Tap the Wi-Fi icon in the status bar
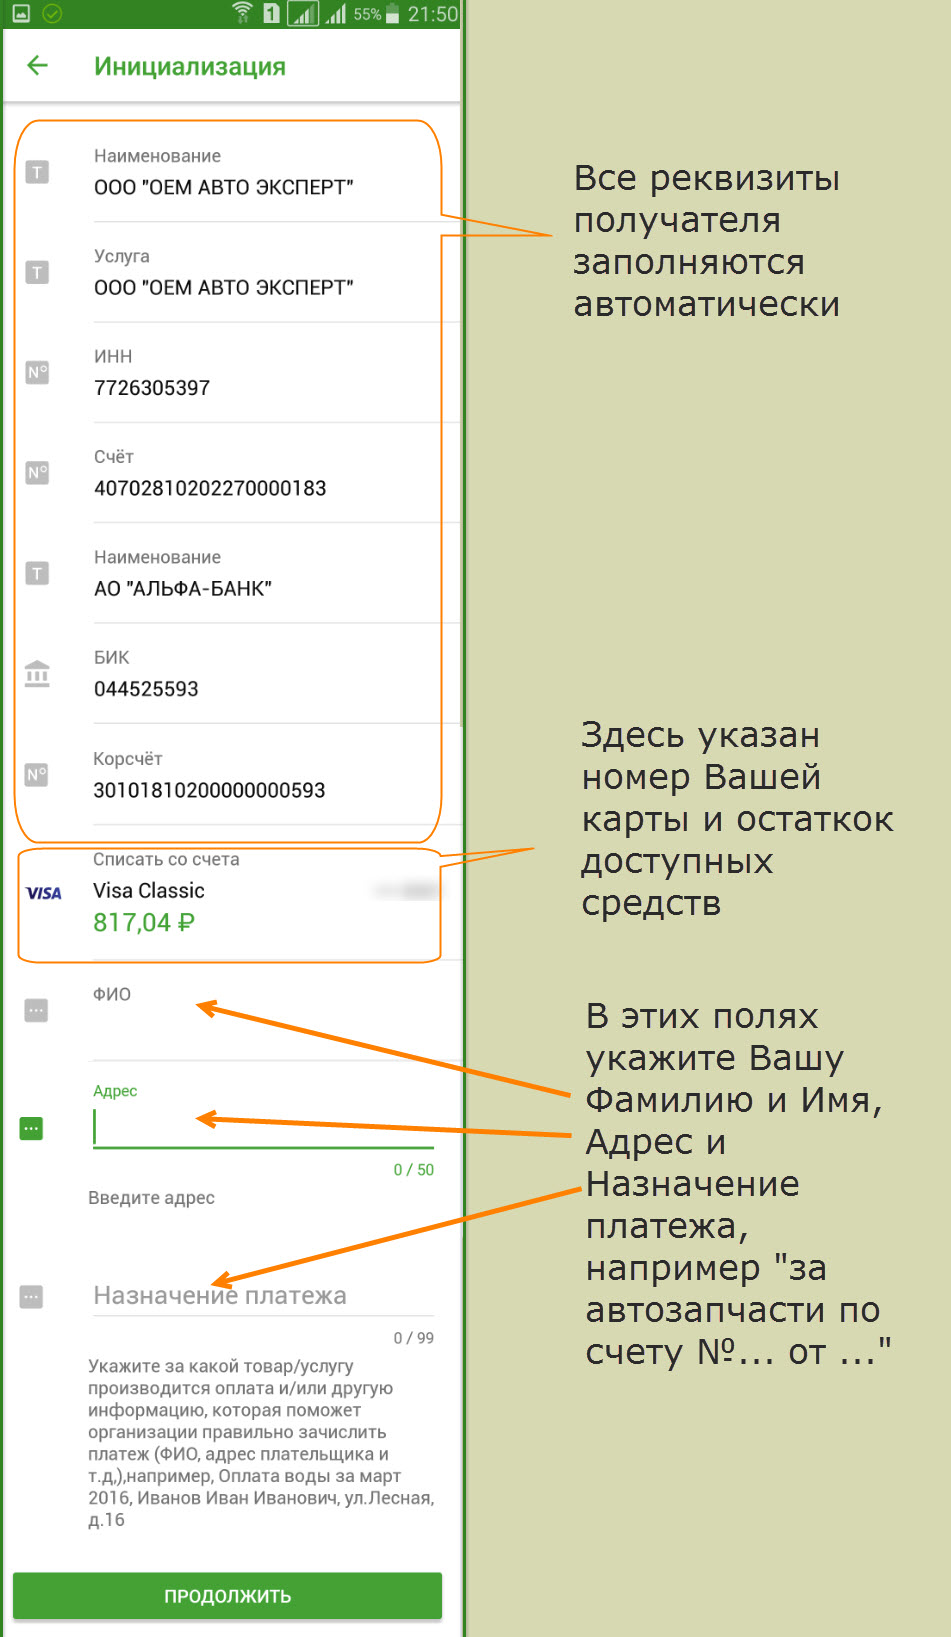Image resolution: width=951 pixels, height=1637 pixels. [241, 13]
